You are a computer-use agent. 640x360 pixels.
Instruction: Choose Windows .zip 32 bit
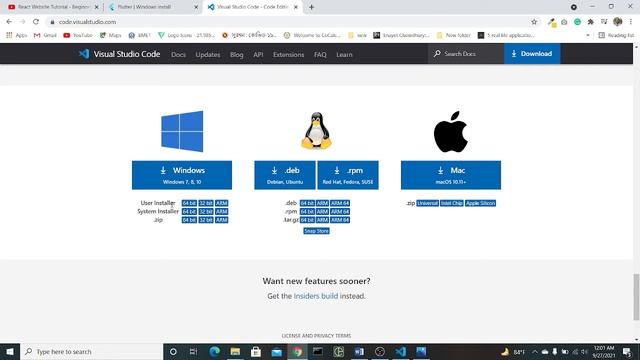point(206,220)
